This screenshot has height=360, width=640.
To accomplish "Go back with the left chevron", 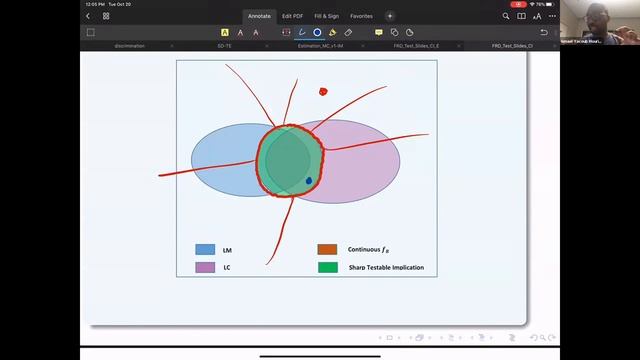I will (88, 16).
